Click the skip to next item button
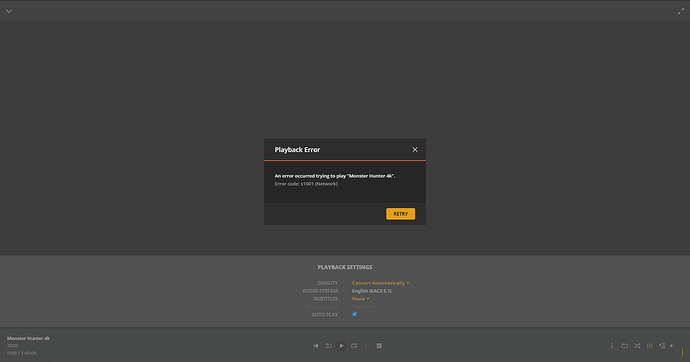 (x=367, y=346)
